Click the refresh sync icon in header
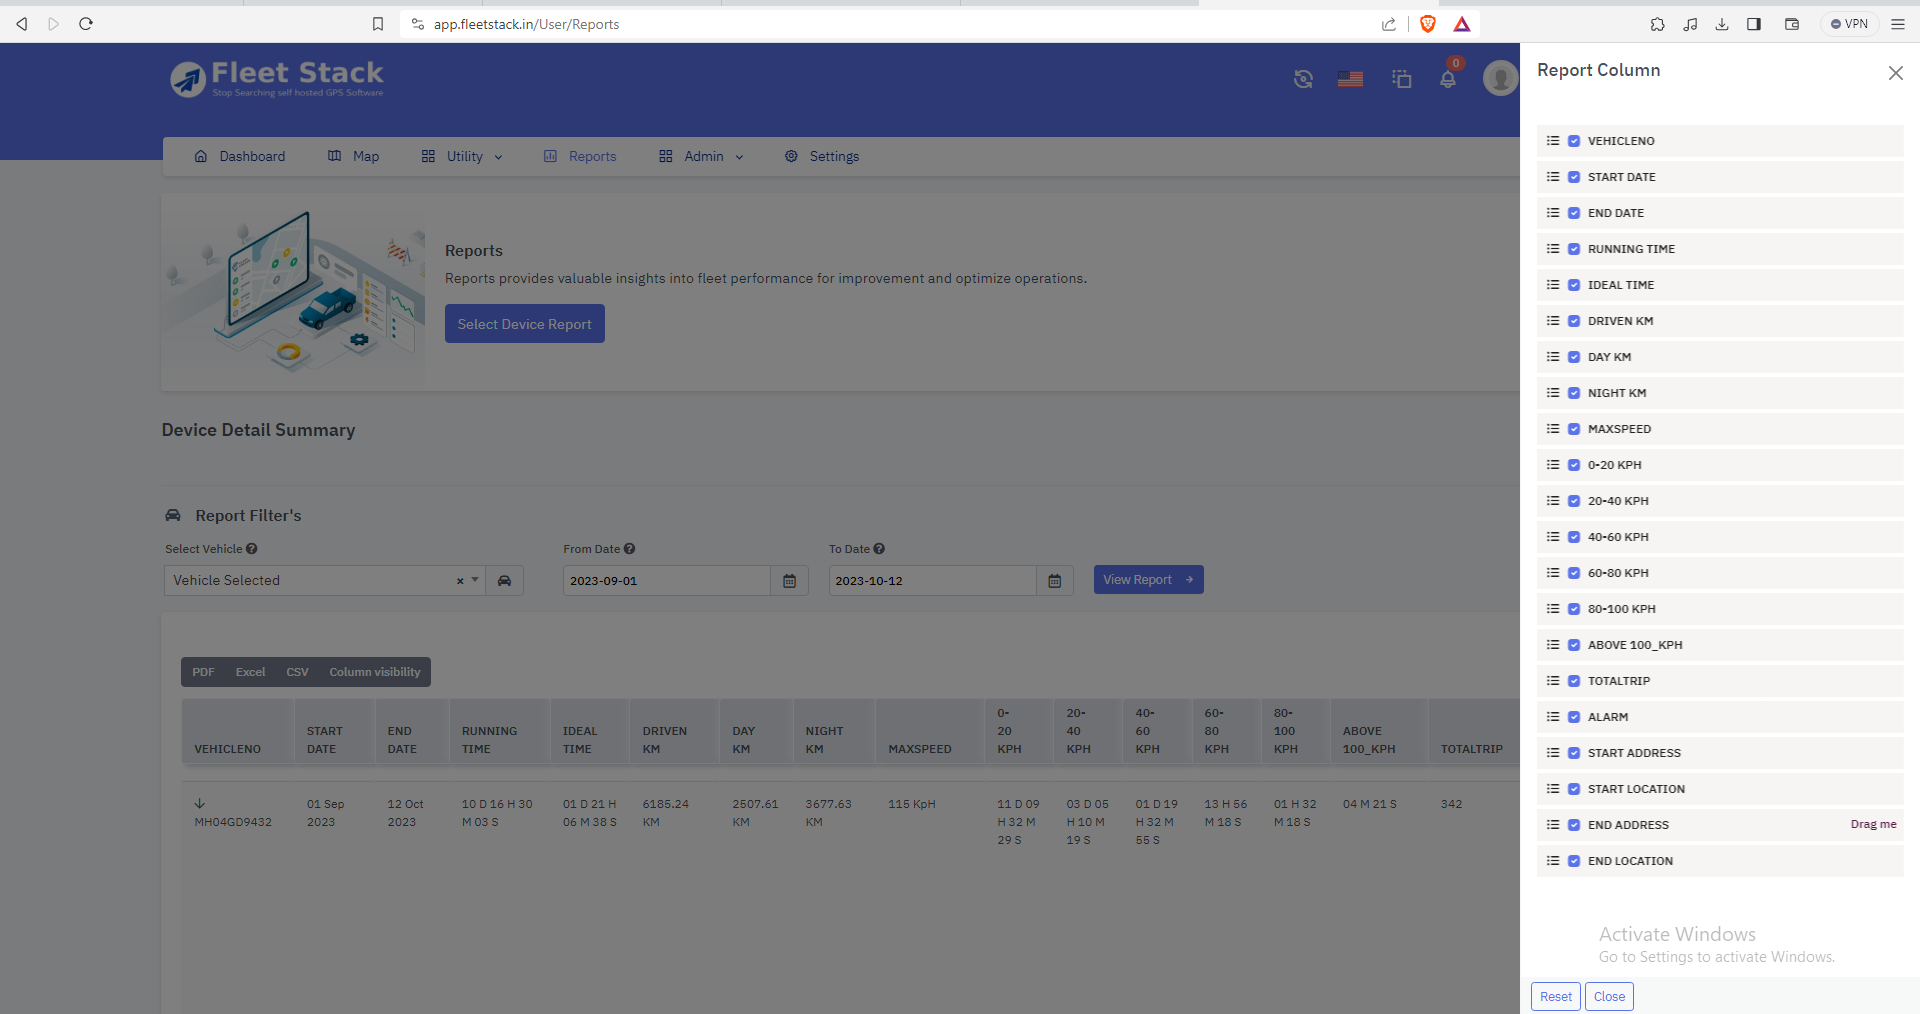Viewport: 1920px width, 1014px height. point(1303,79)
